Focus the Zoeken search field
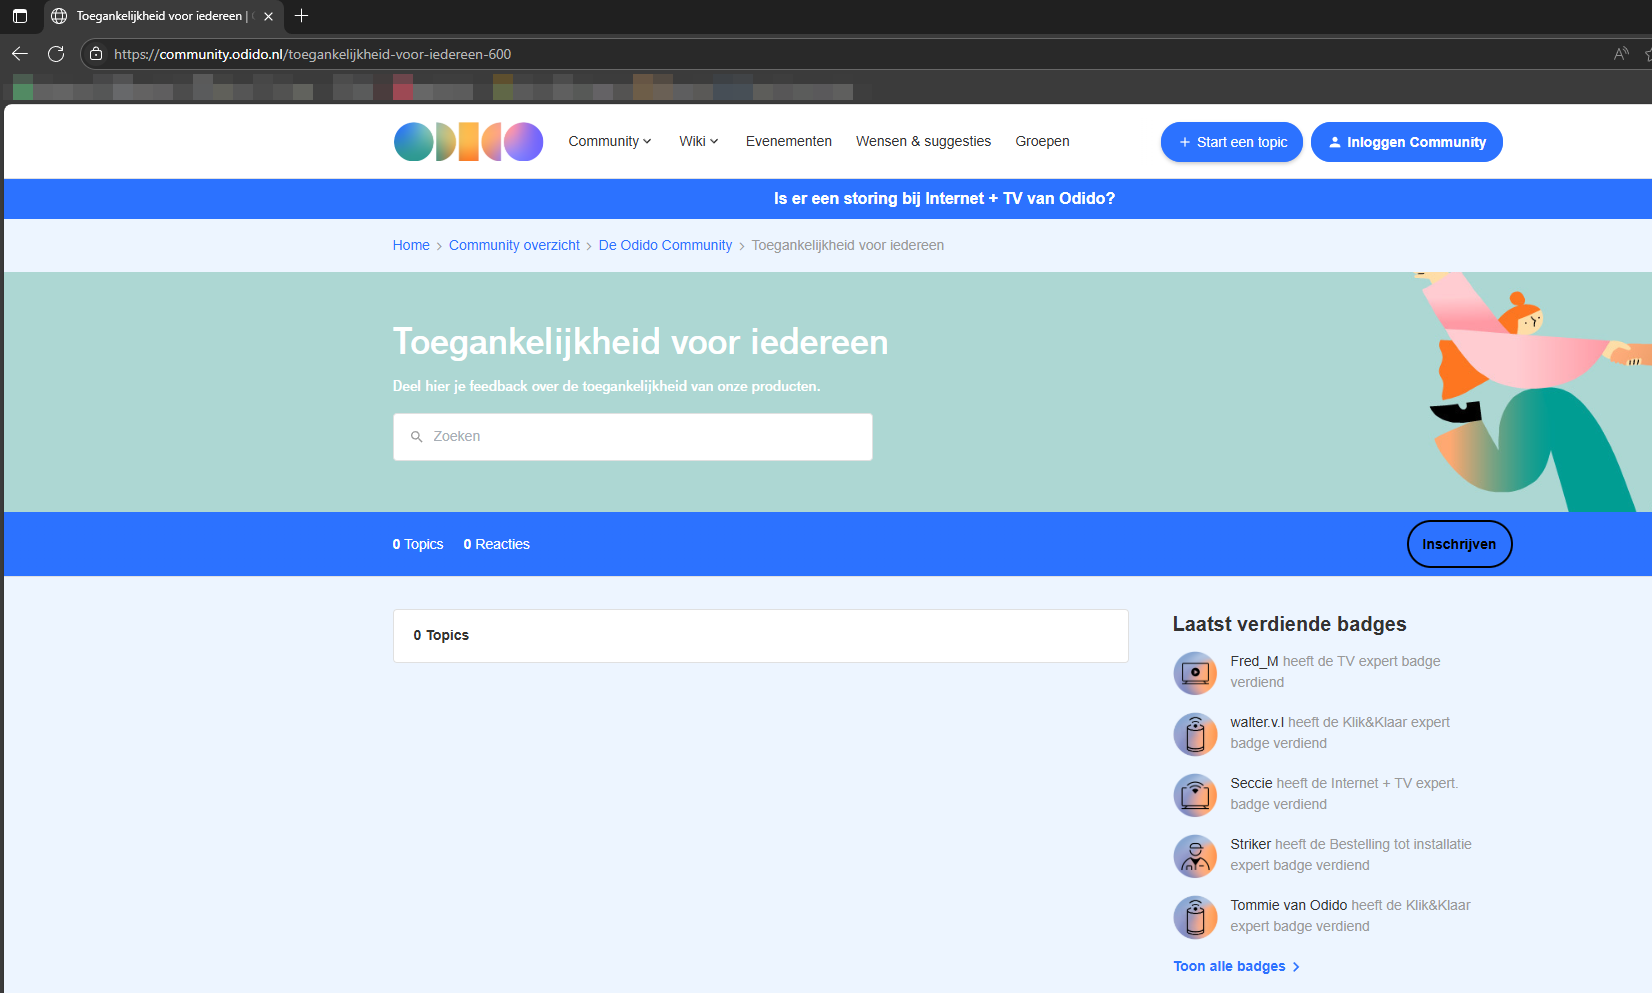 click(x=633, y=437)
